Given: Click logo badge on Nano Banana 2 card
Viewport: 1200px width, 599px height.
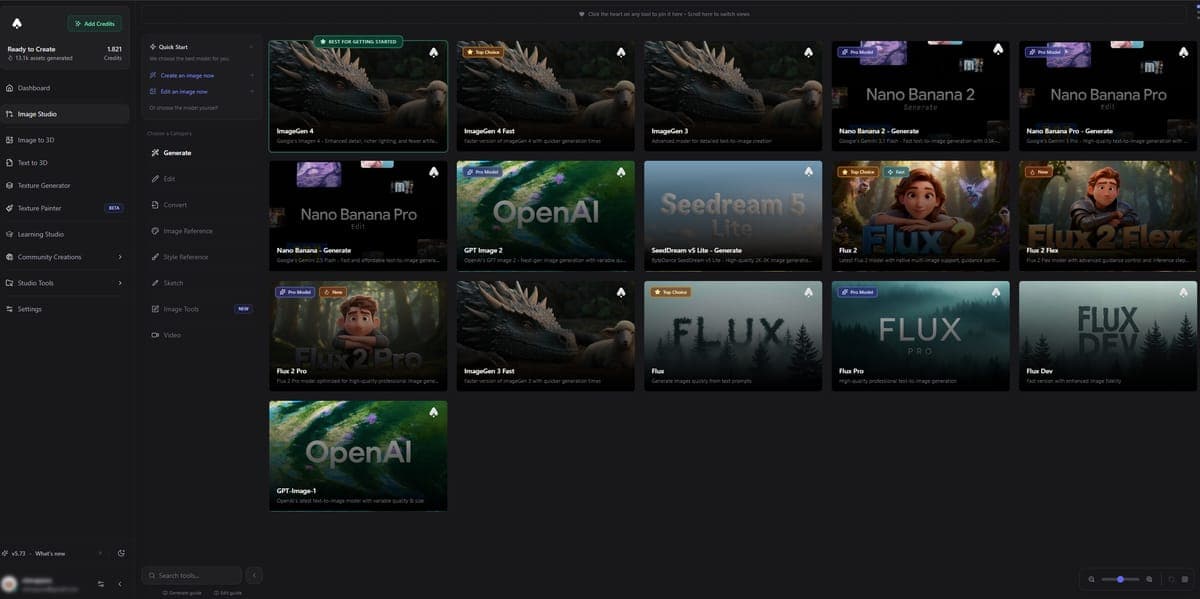Looking at the screenshot, I should click(x=997, y=50).
